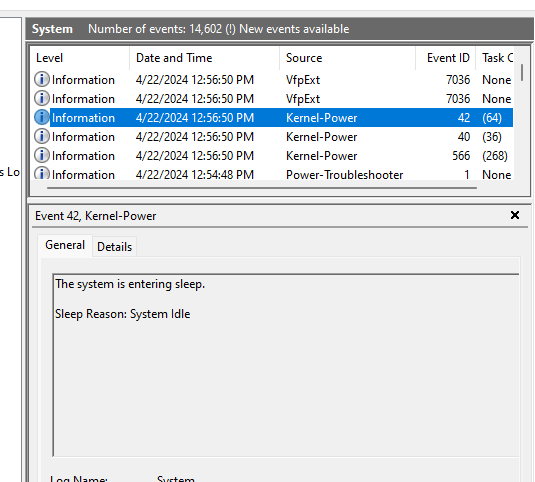The height and width of the screenshot is (482, 535).
Task: Sort events by Level column header
Action: 81,58
